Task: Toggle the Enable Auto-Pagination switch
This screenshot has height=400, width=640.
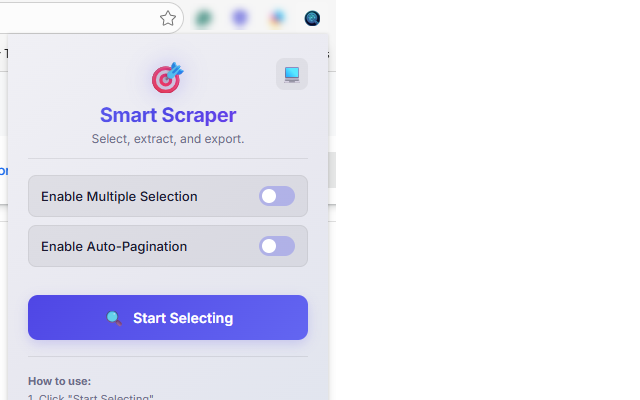Action: pyautogui.click(x=277, y=246)
